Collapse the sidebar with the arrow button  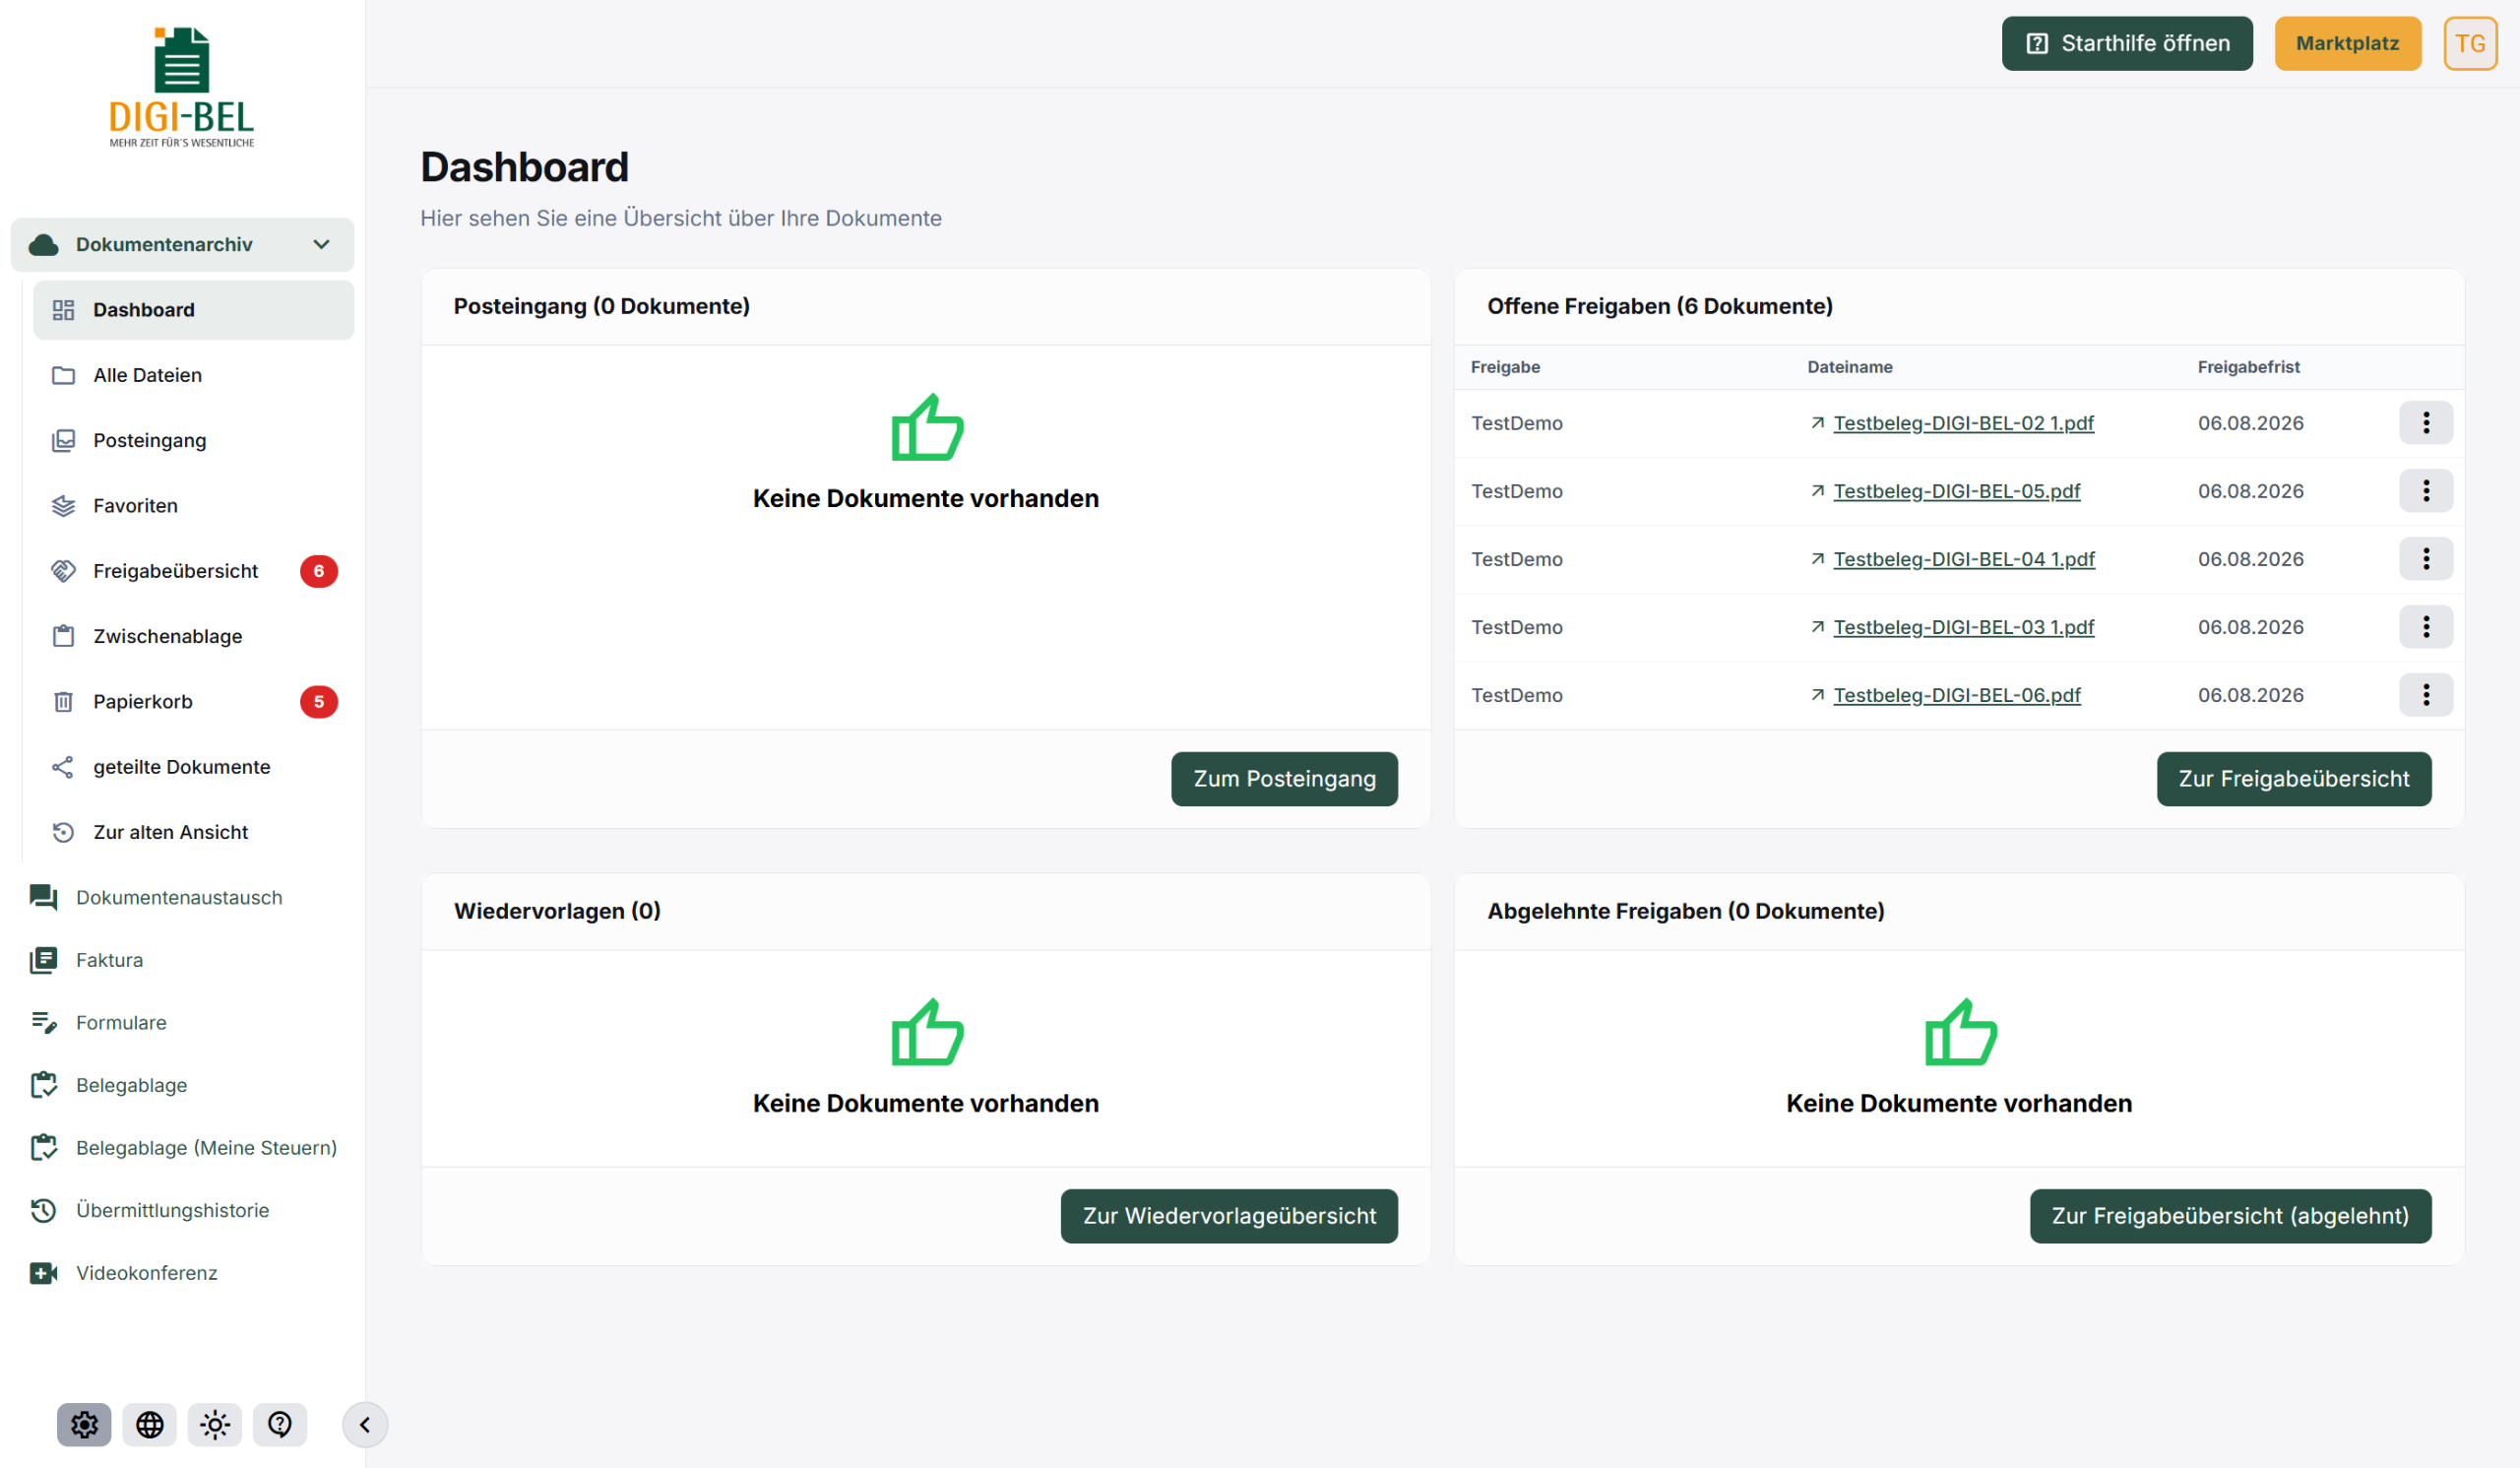tap(365, 1424)
